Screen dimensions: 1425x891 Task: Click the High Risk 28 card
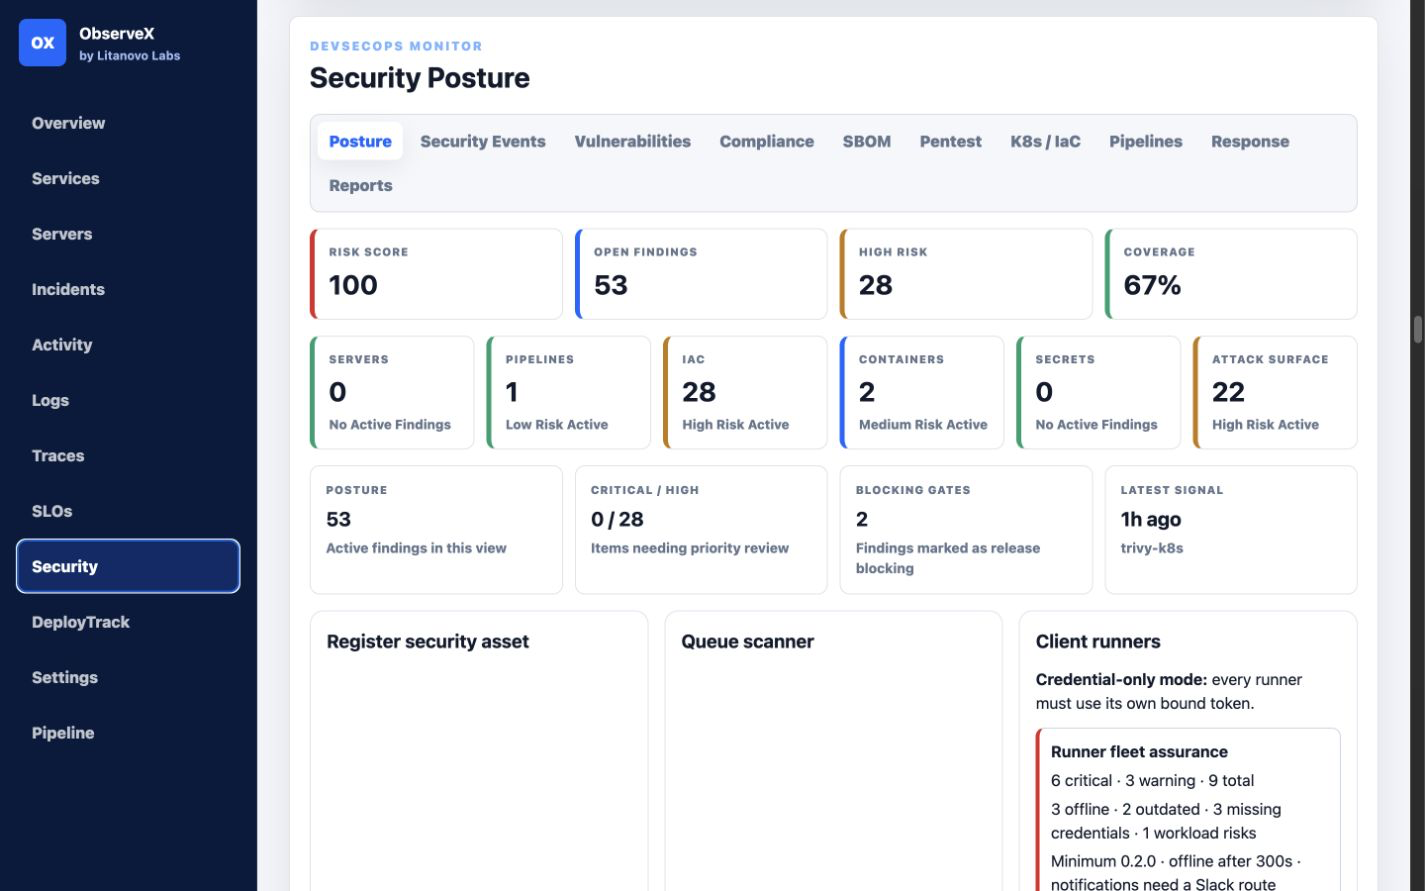966,274
